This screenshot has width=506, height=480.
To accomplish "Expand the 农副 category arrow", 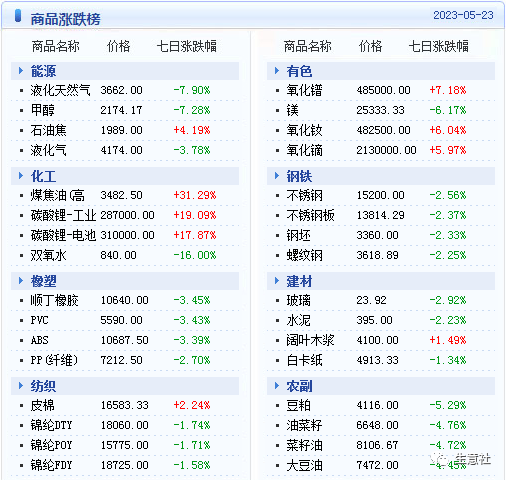I will pyautogui.click(x=277, y=386).
